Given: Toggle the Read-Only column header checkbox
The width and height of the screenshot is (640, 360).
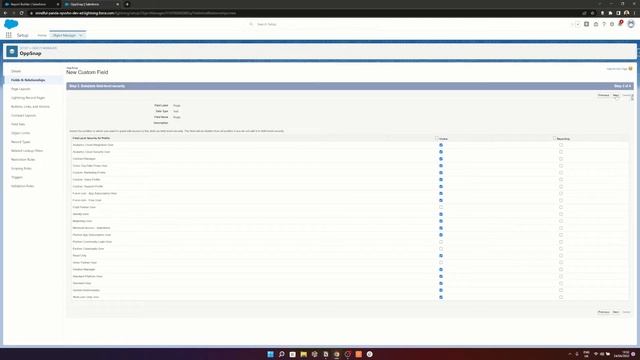Looking at the screenshot, I should pos(554,138).
